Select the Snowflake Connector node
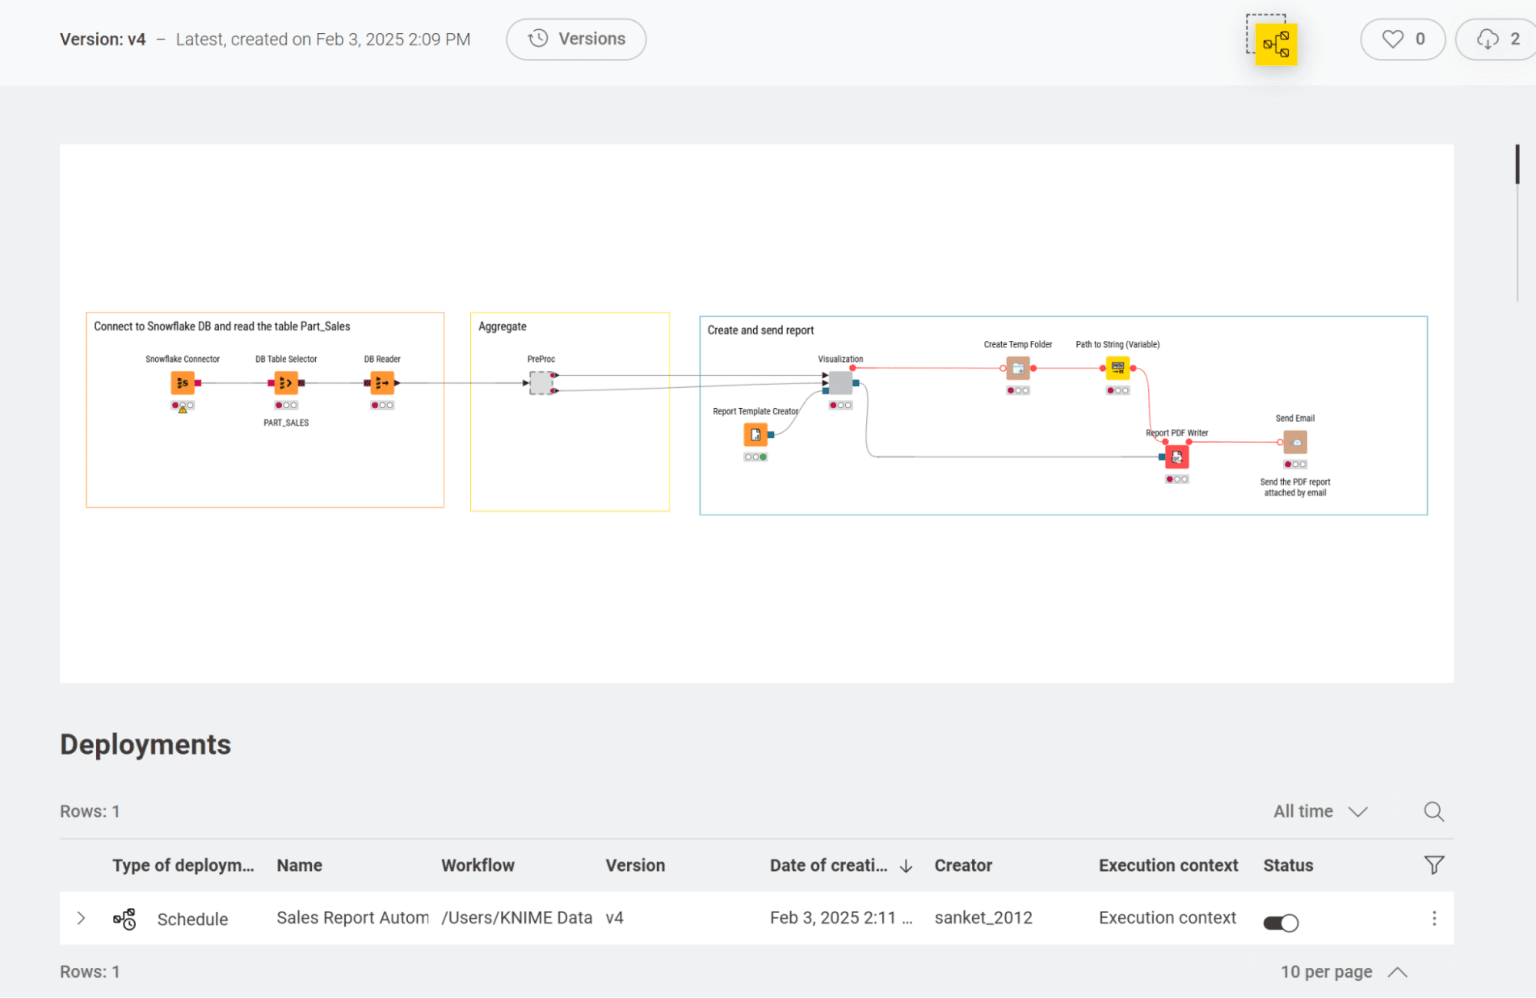The height and width of the screenshot is (998, 1536). coord(182,383)
